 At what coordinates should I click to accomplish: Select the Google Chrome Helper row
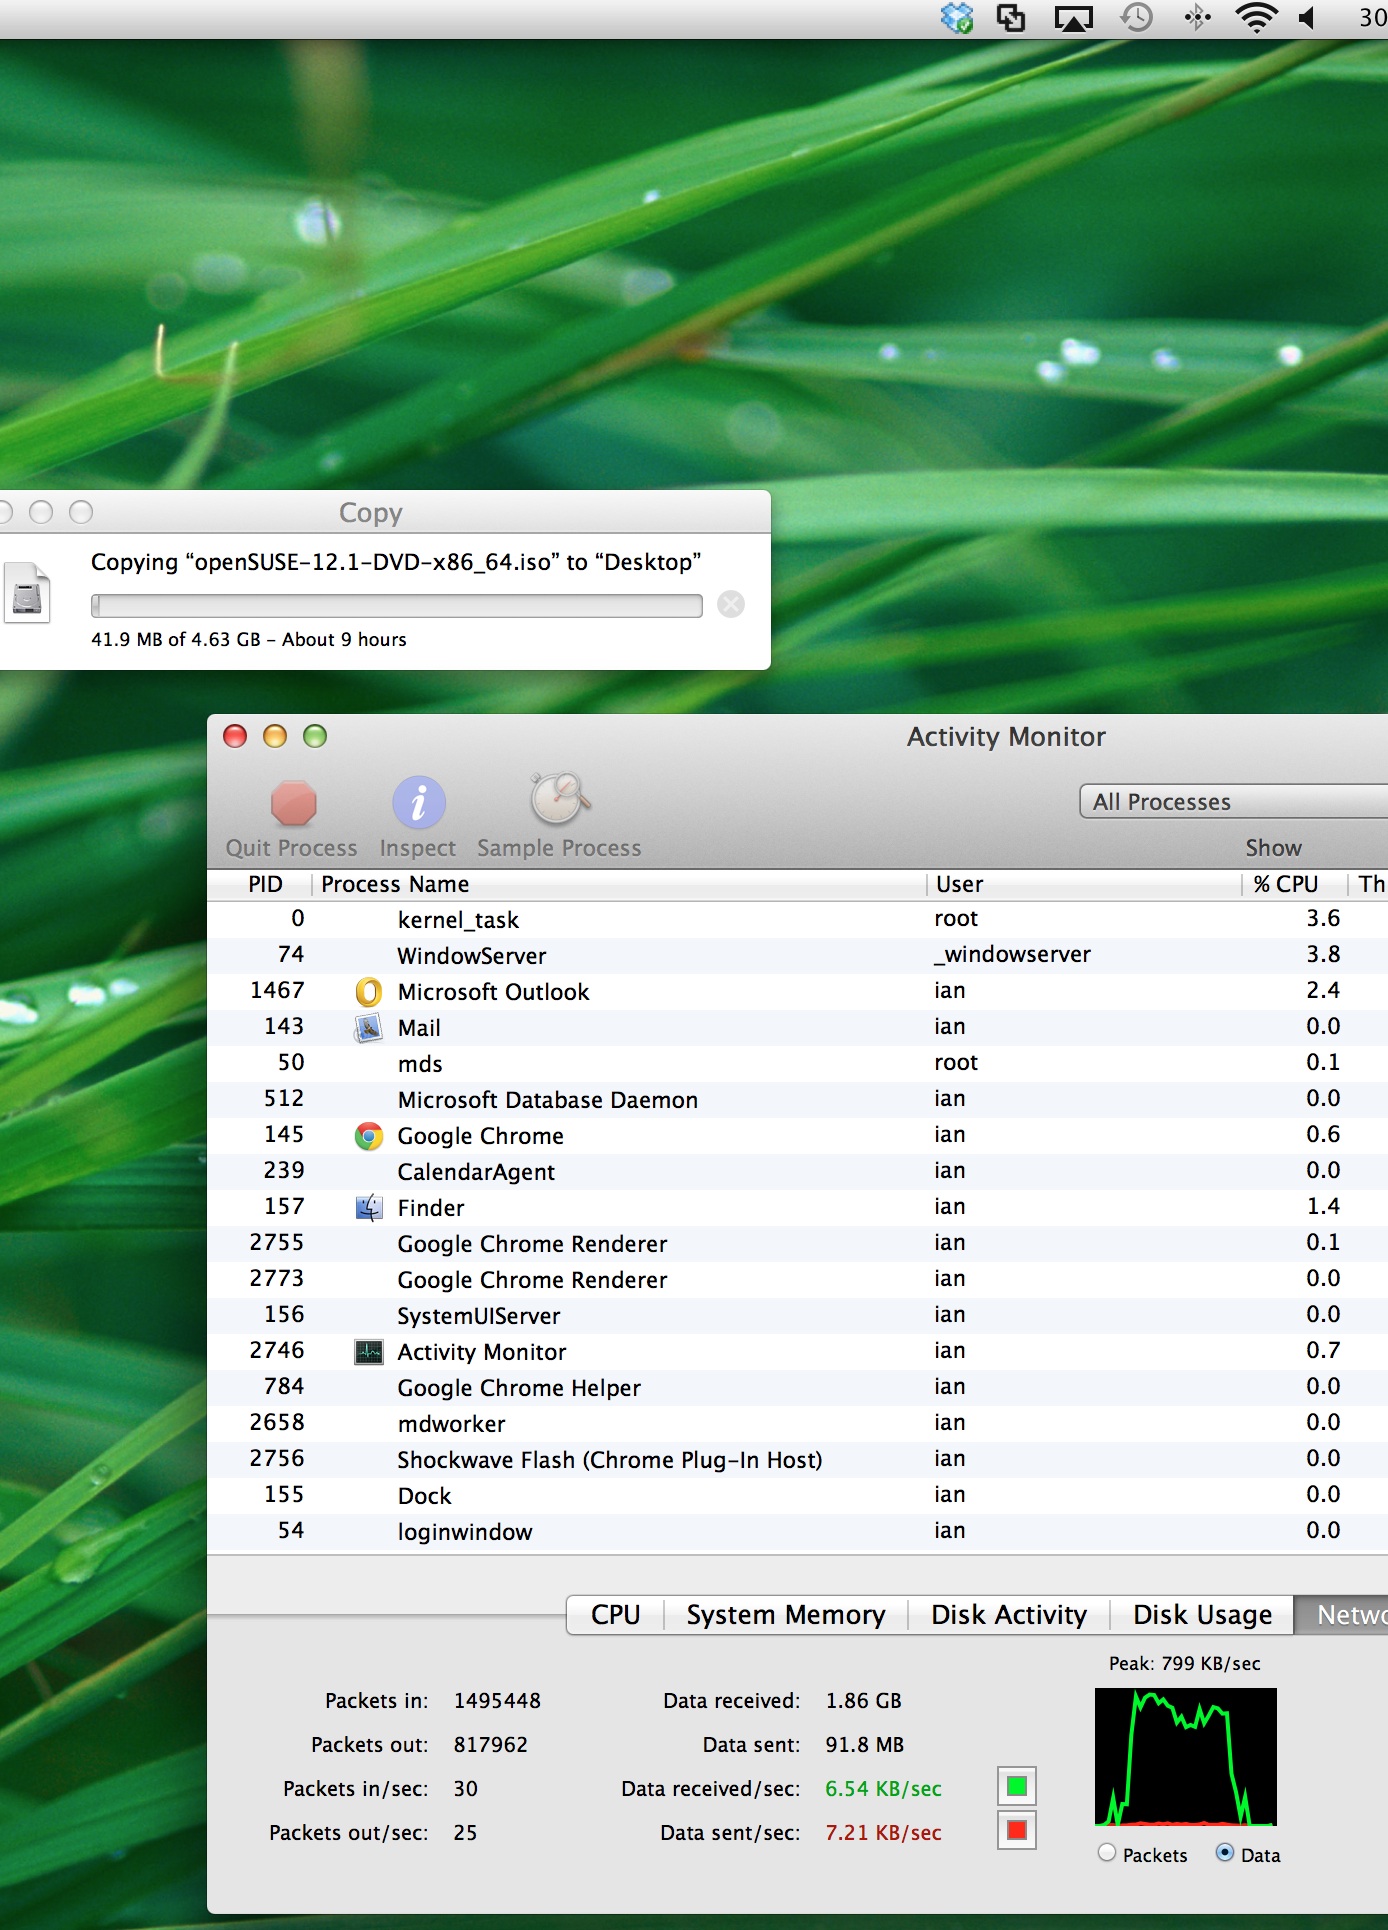coord(797,1388)
